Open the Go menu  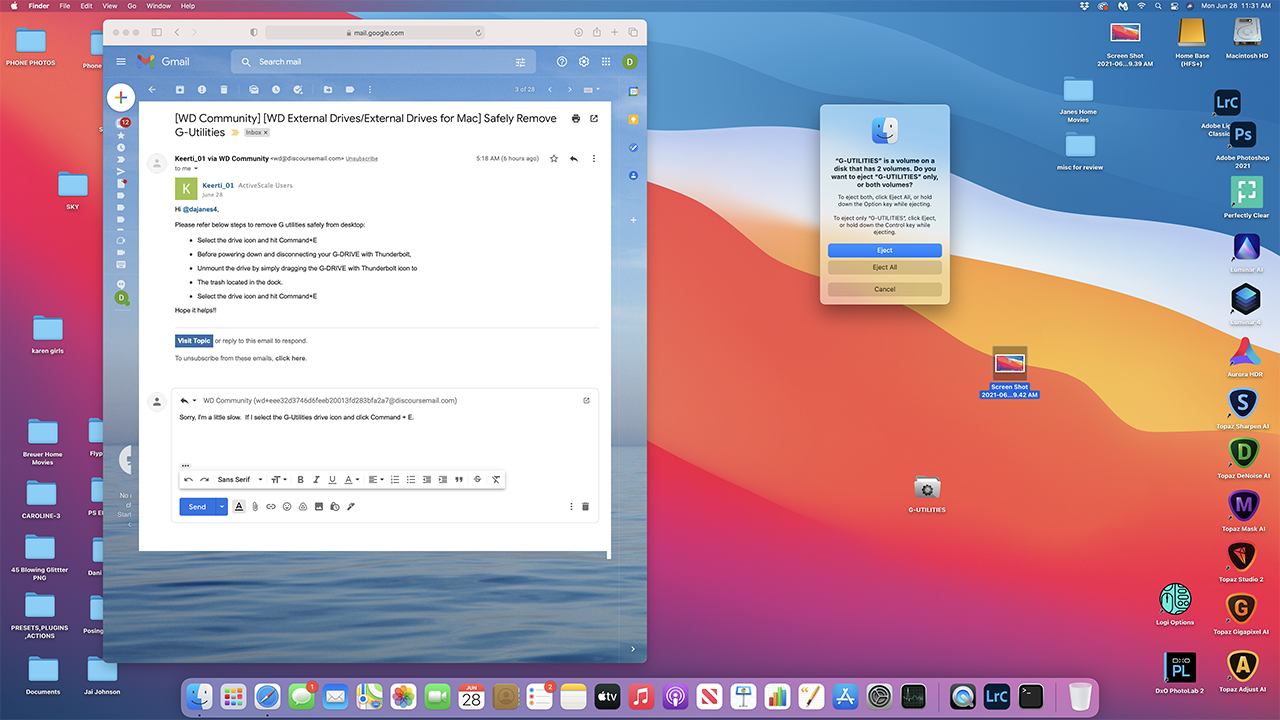tap(132, 6)
